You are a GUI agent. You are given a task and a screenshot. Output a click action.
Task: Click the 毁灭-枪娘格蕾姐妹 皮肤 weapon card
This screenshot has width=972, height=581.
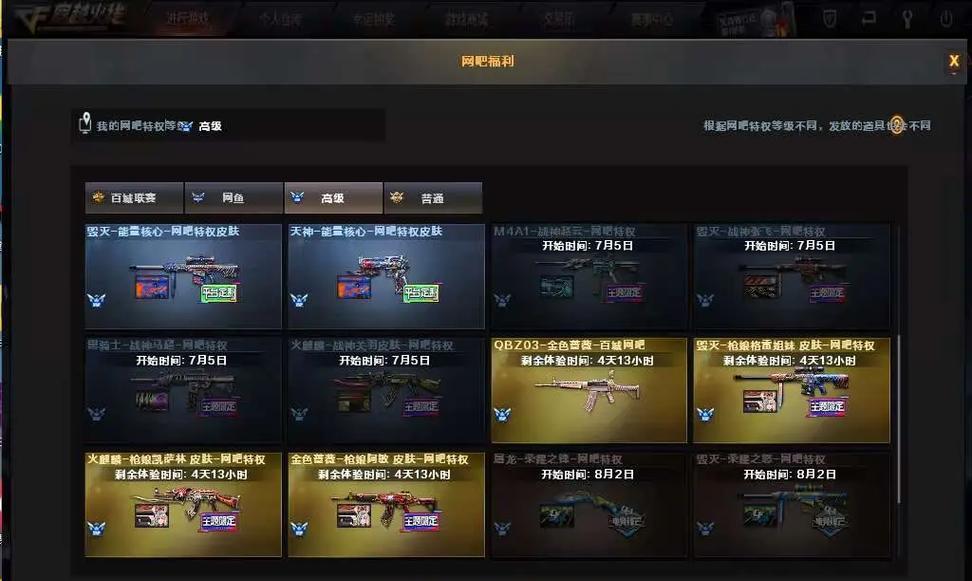792,390
